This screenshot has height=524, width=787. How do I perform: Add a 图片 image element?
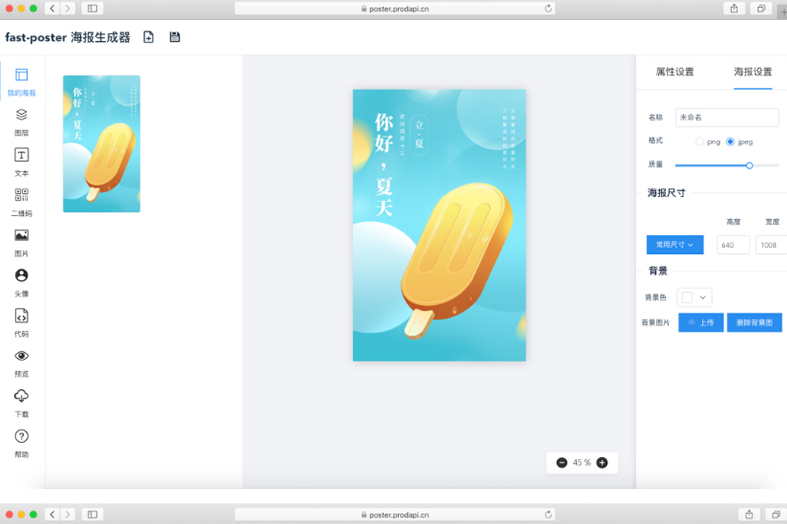tap(21, 236)
